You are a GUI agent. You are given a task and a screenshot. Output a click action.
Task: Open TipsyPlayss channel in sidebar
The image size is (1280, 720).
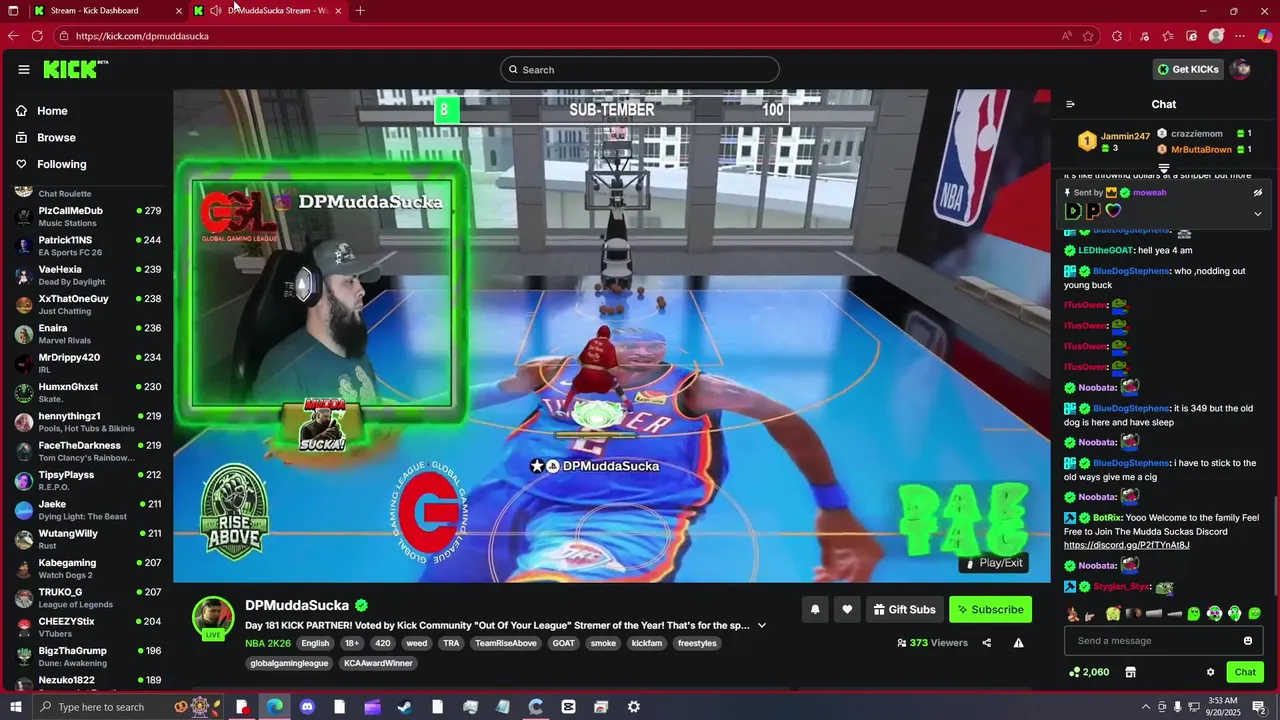point(88,480)
